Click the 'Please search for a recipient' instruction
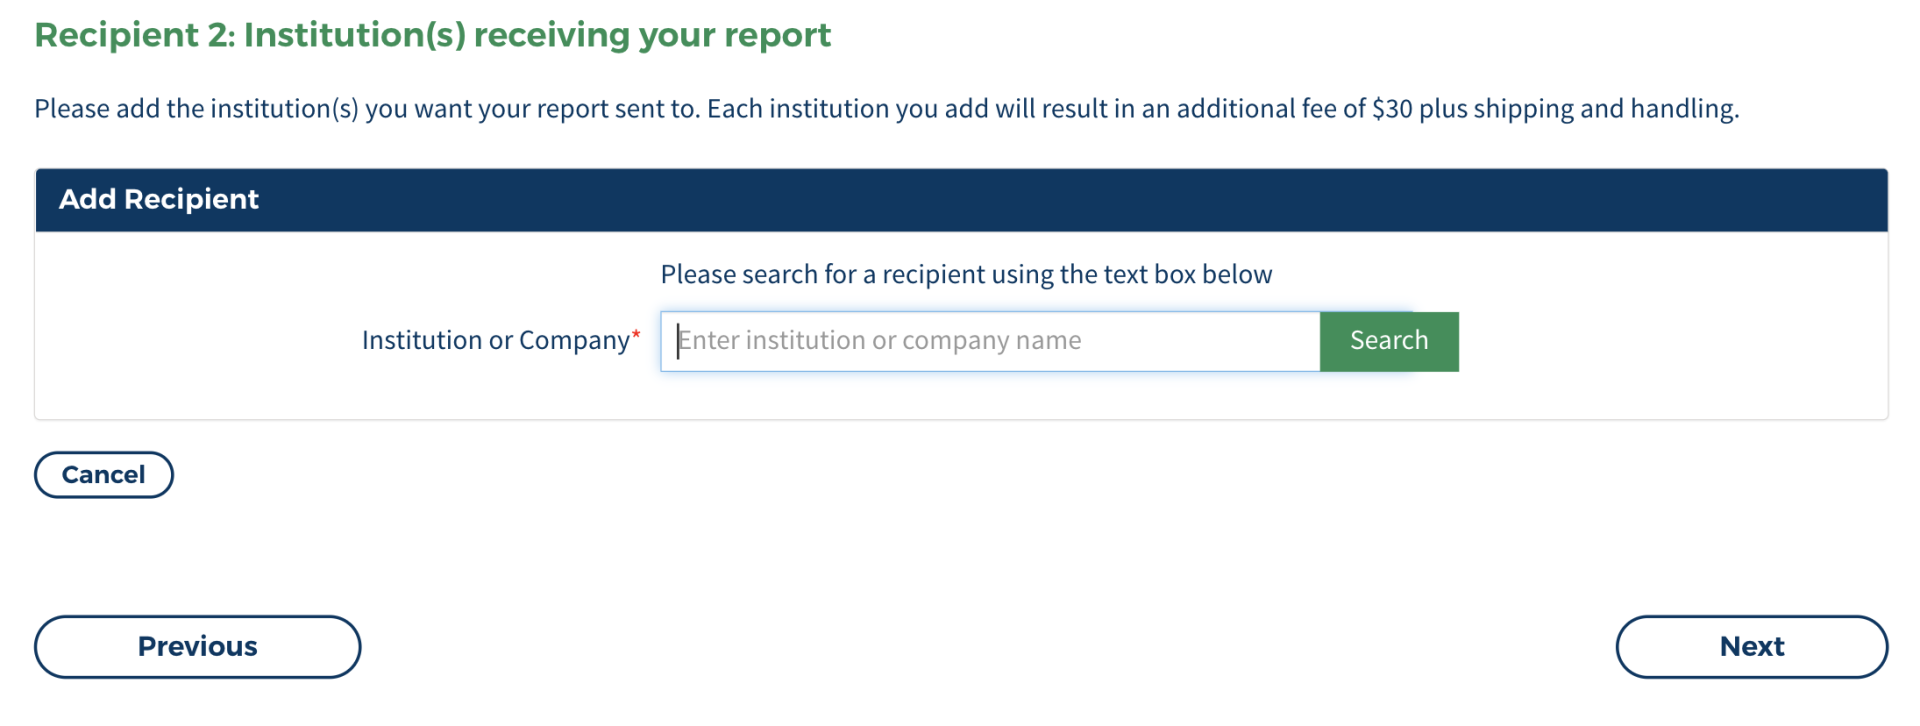 coord(965,274)
